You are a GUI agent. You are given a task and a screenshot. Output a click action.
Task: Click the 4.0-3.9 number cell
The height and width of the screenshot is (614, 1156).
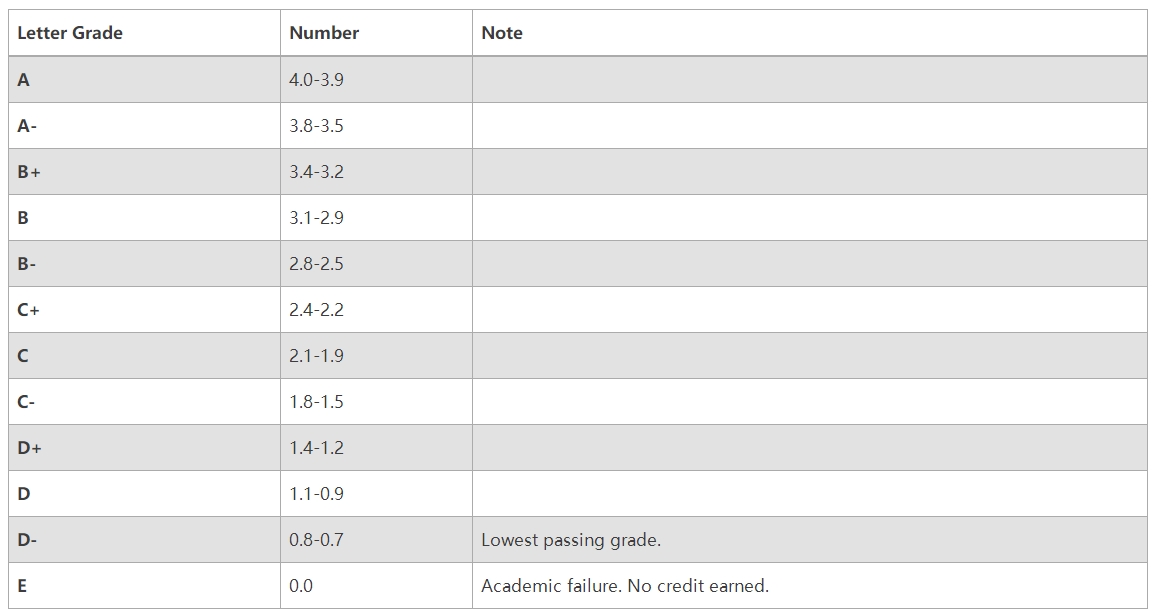pyautogui.click(x=316, y=80)
